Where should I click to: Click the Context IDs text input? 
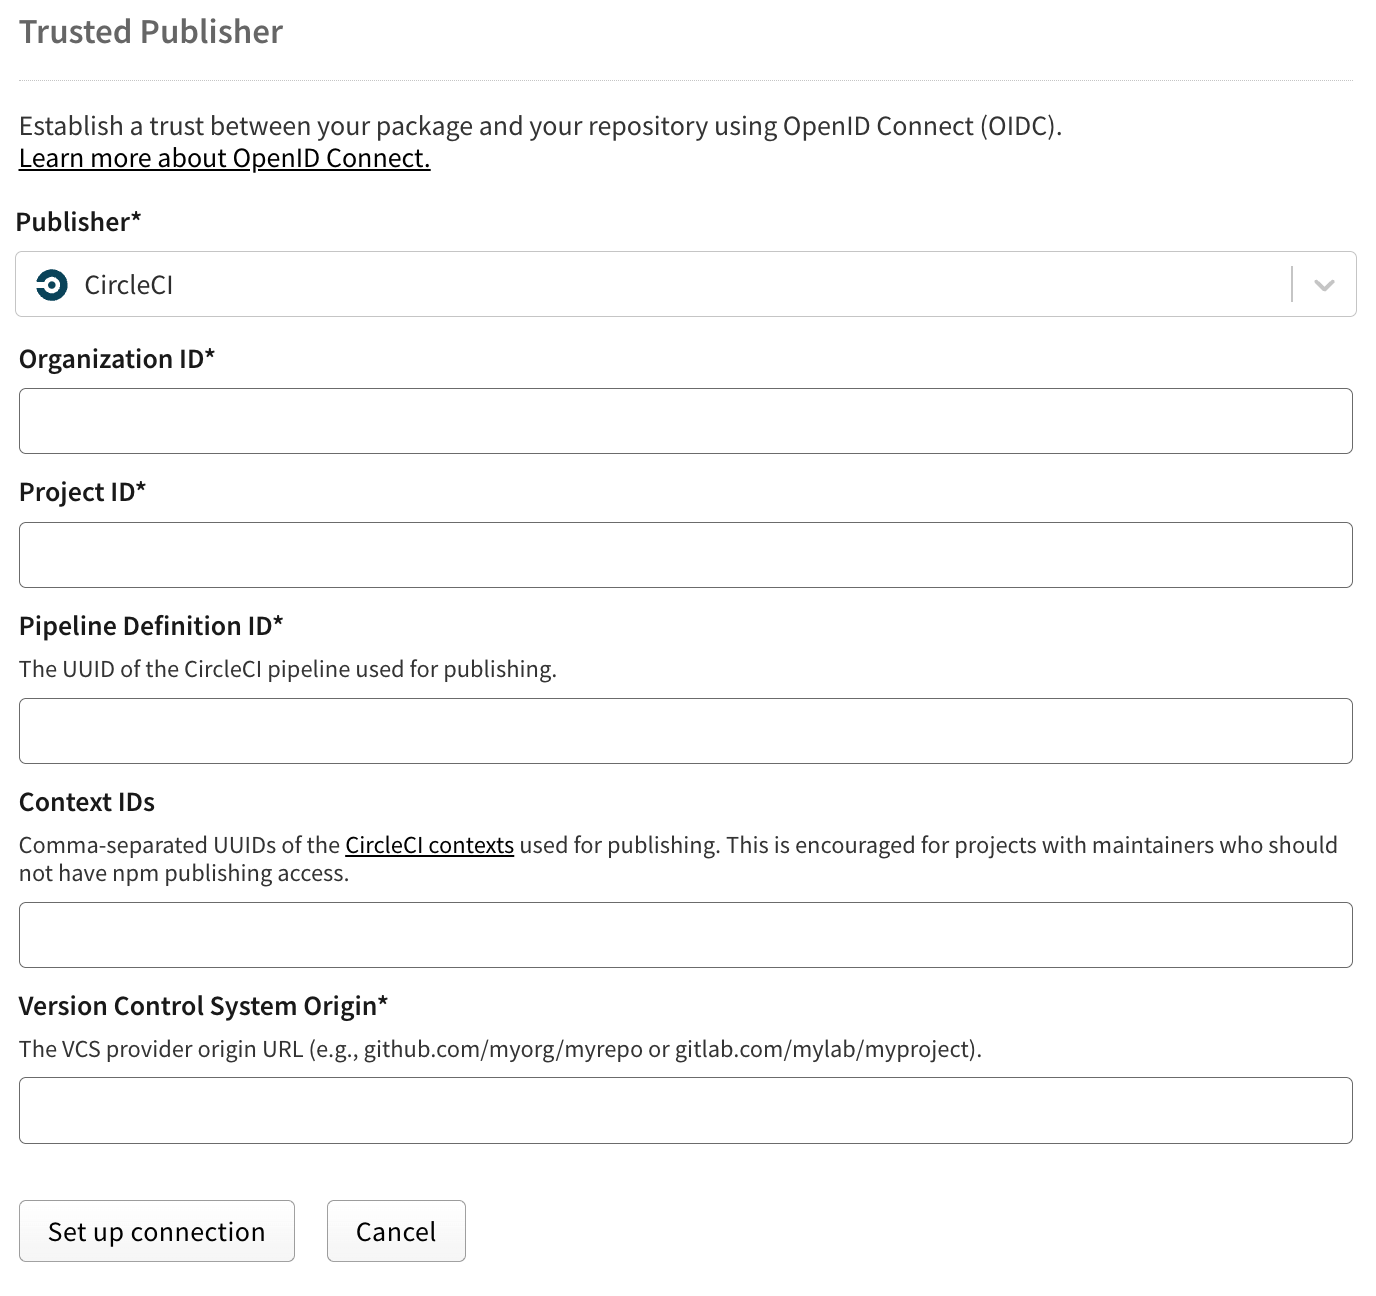(685, 935)
